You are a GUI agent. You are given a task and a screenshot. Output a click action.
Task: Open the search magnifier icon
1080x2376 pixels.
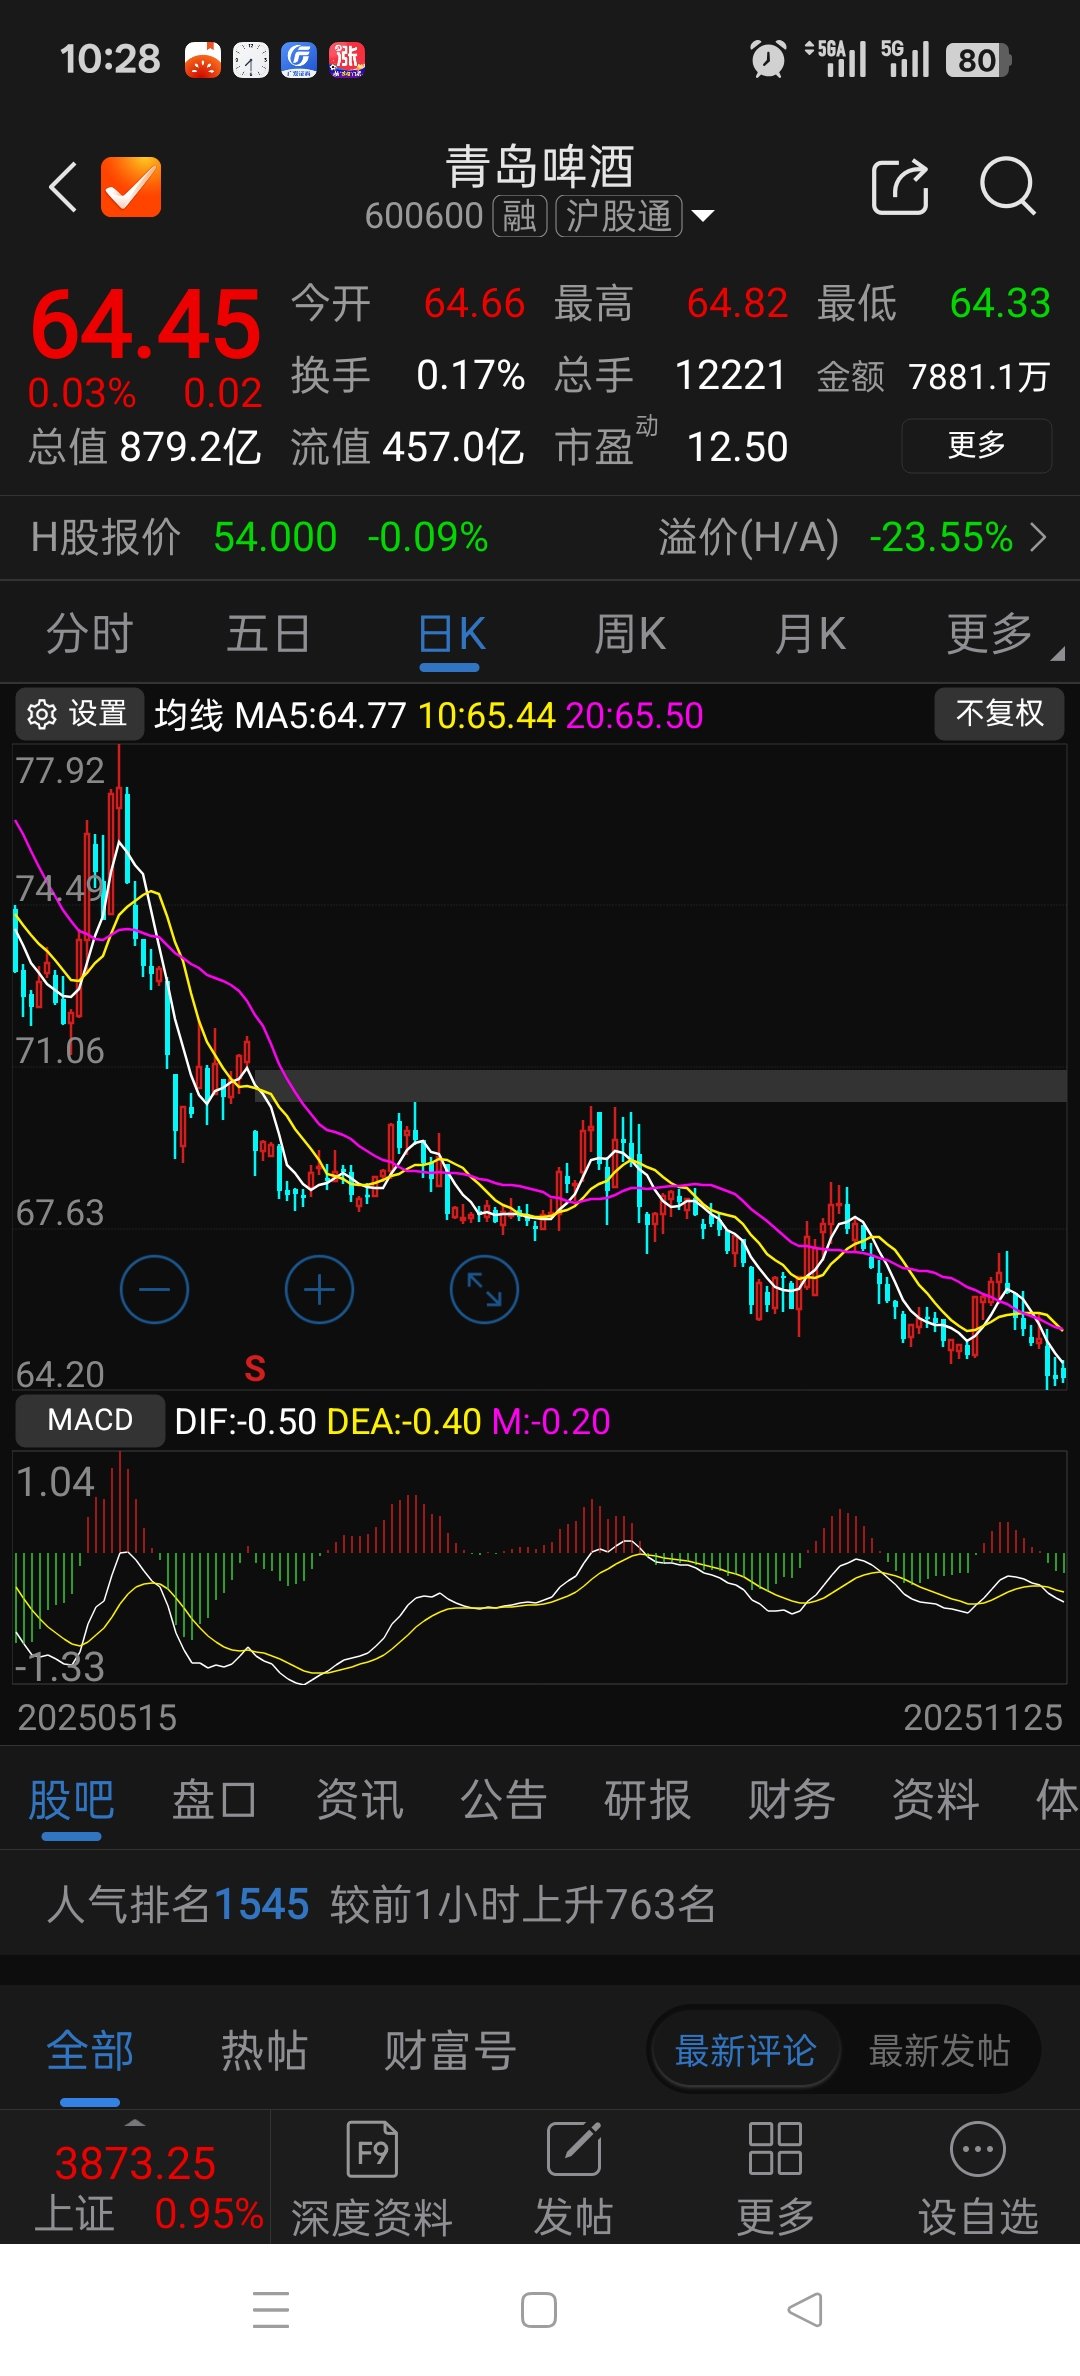(1007, 186)
